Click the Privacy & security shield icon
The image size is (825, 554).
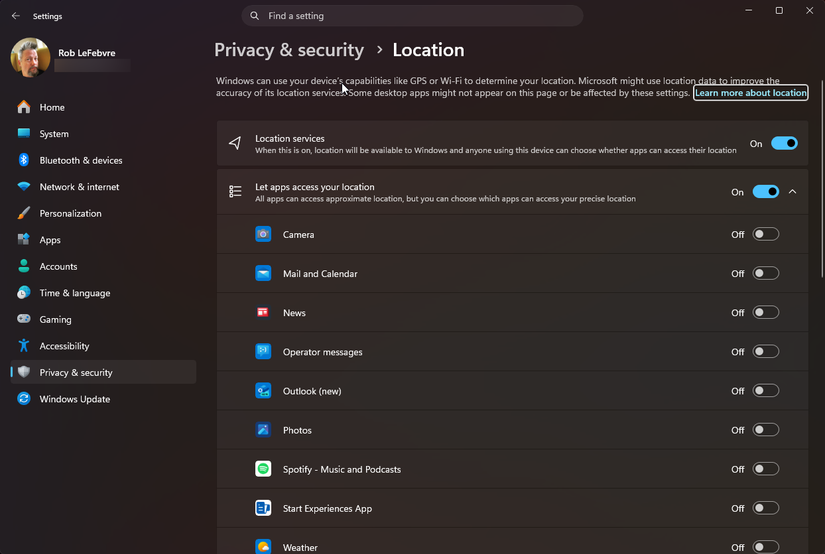(24, 372)
